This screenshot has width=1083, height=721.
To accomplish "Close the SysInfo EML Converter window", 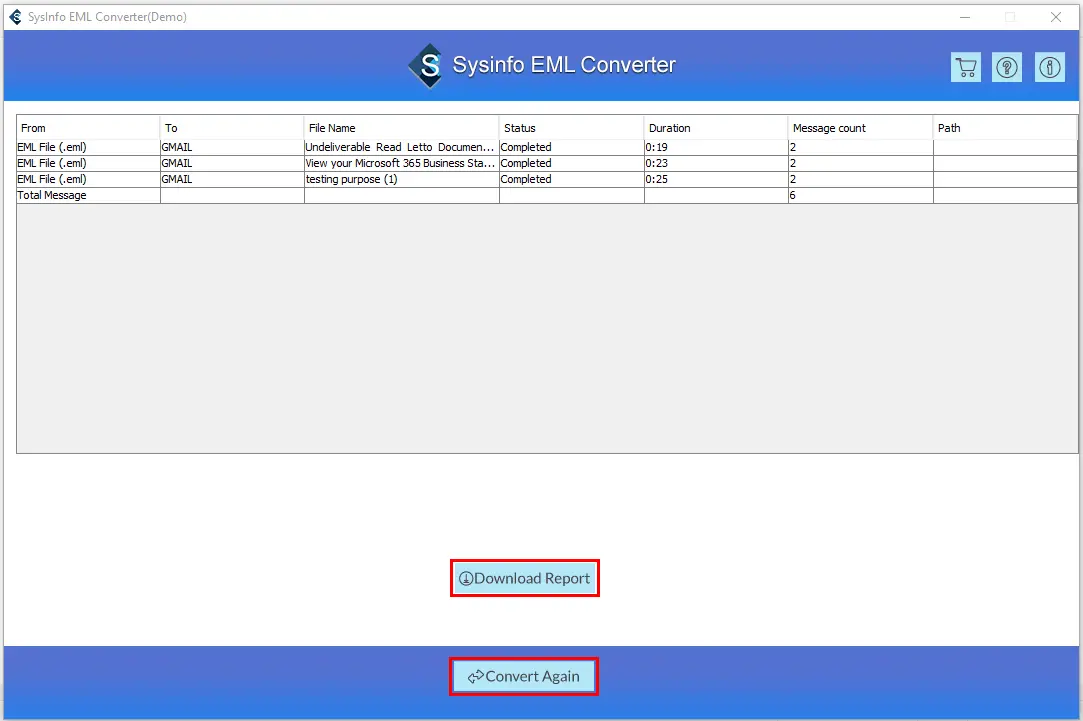I will pyautogui.click(x=1055, y=17).
